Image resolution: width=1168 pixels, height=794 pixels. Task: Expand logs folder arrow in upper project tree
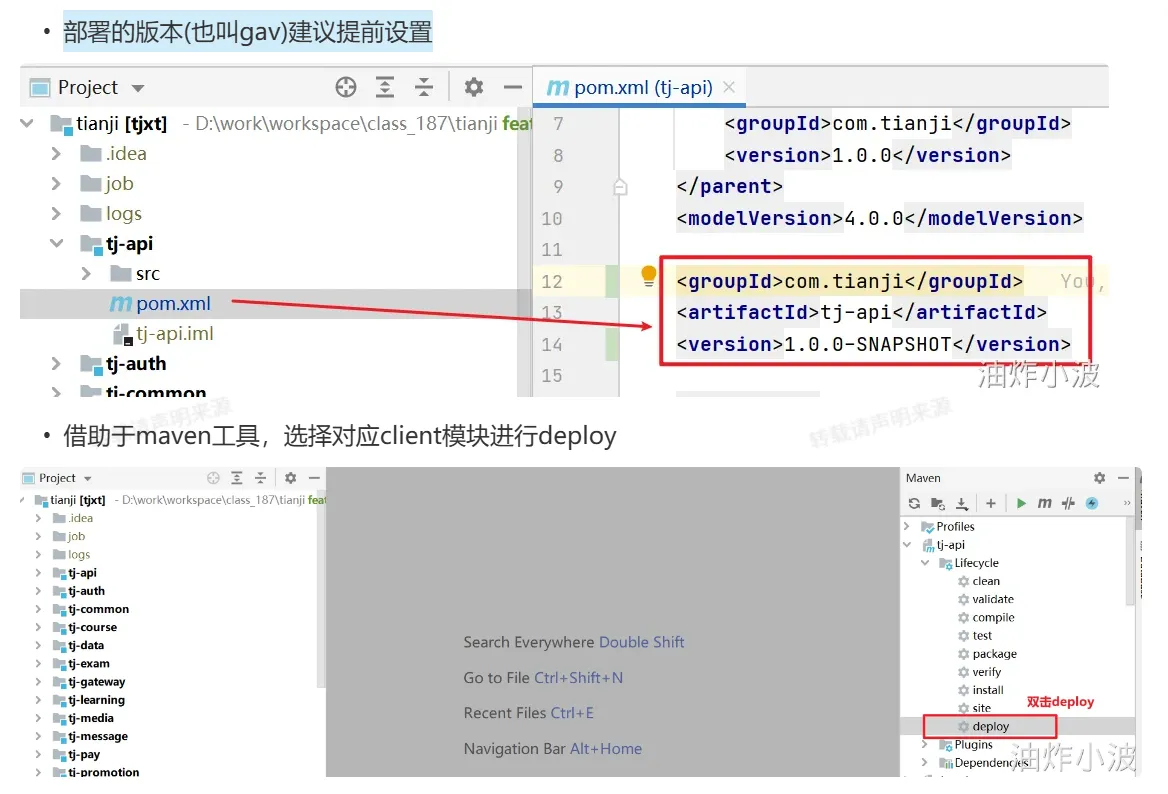[56, 214]
